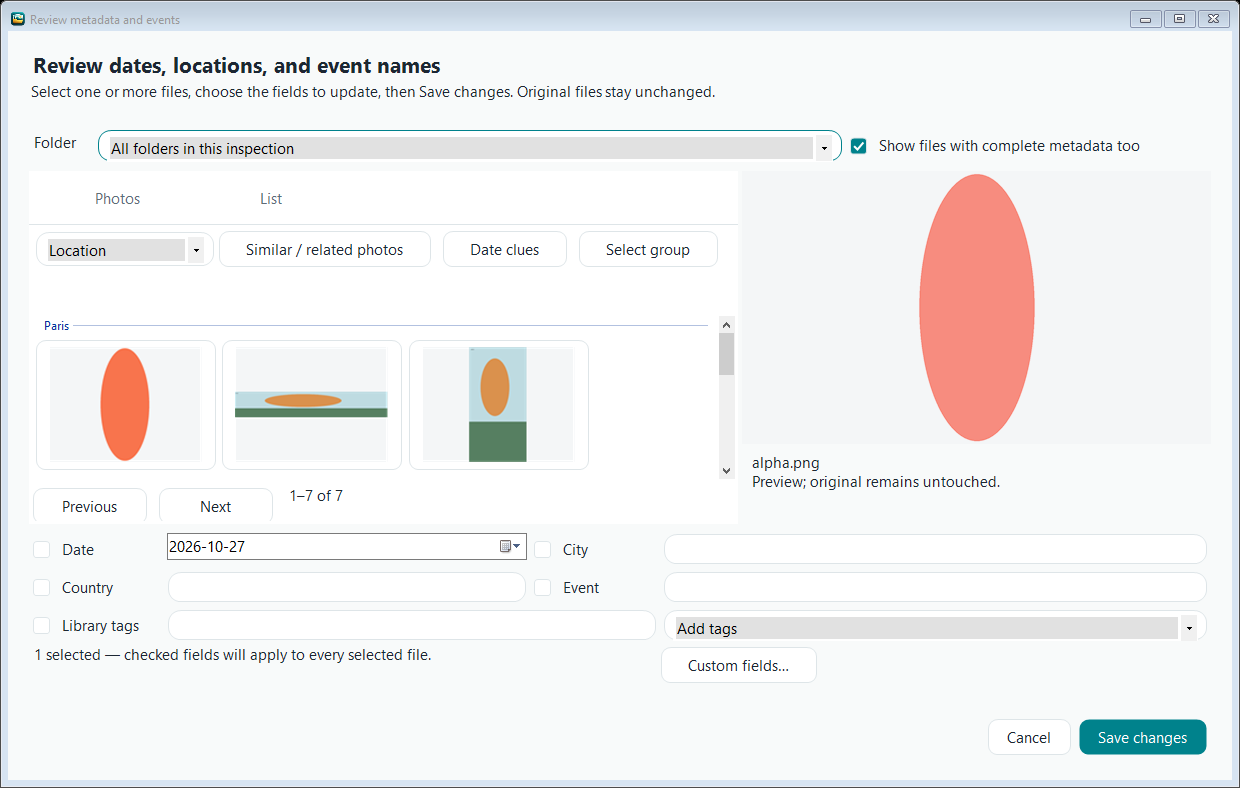This screenshot has height=788, width=1240.
Task: Open the Add tags dropdown
Action: click(x=935, y=628)
